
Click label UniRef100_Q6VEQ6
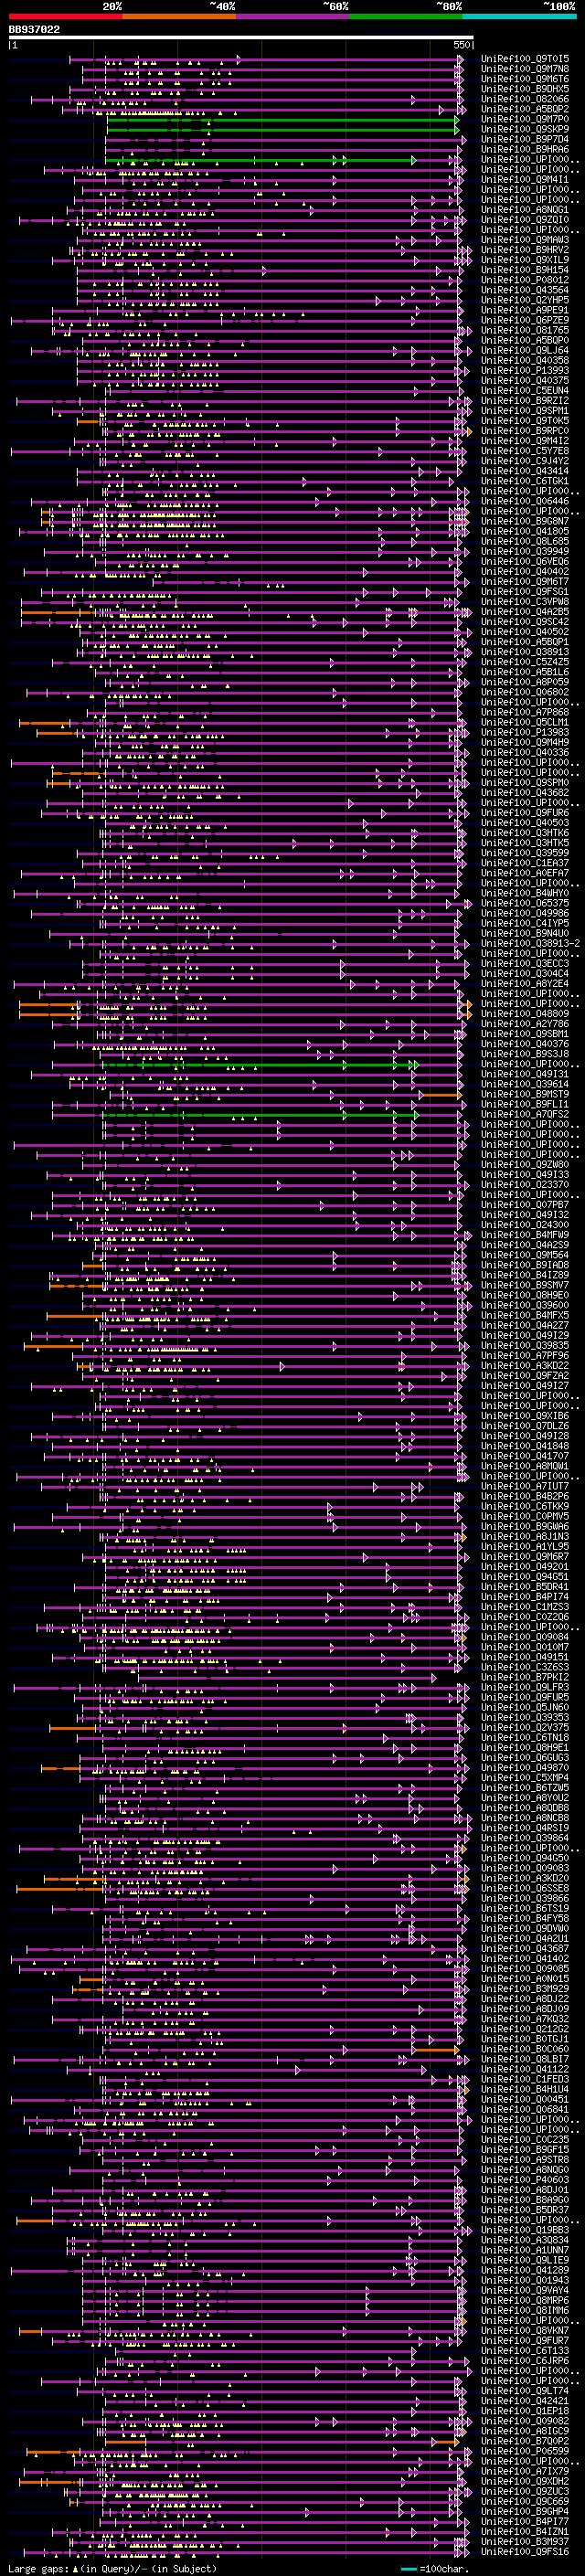click(525, 562)
